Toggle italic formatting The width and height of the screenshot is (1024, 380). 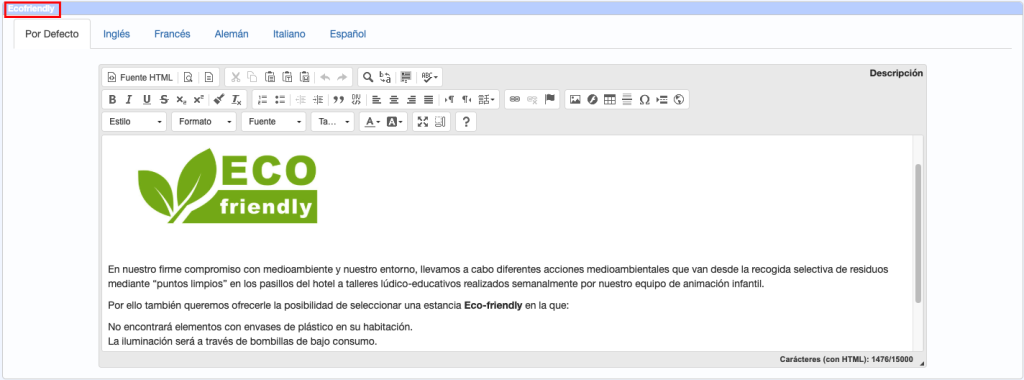point(129,99)
